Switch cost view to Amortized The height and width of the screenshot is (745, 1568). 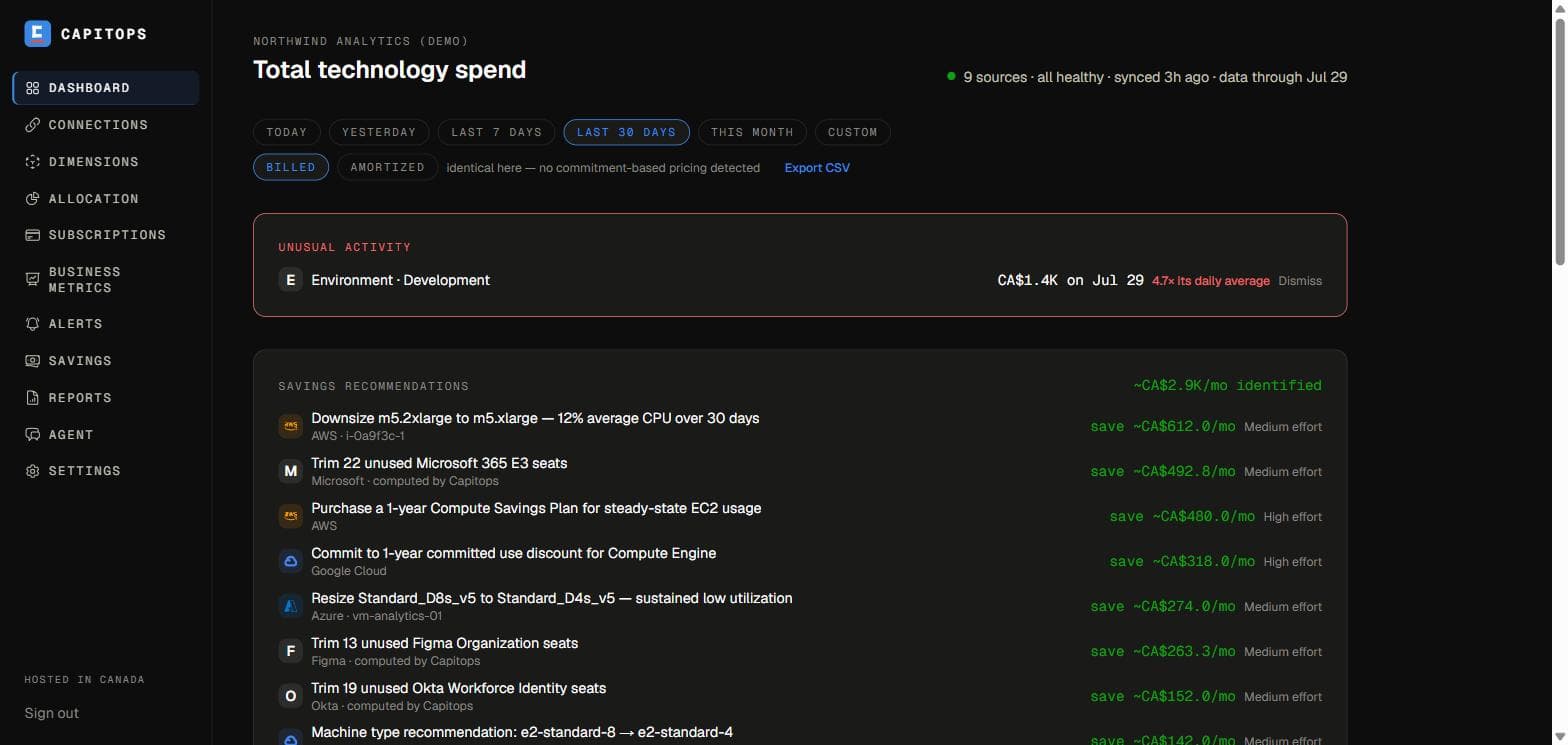coord(388,167)
